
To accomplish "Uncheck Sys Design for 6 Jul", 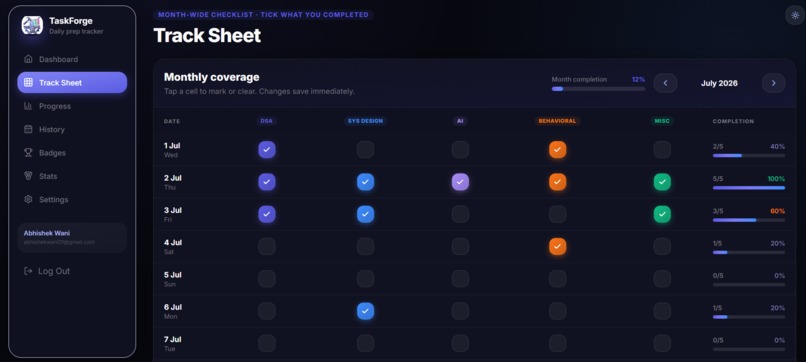I will coord(365,311).
